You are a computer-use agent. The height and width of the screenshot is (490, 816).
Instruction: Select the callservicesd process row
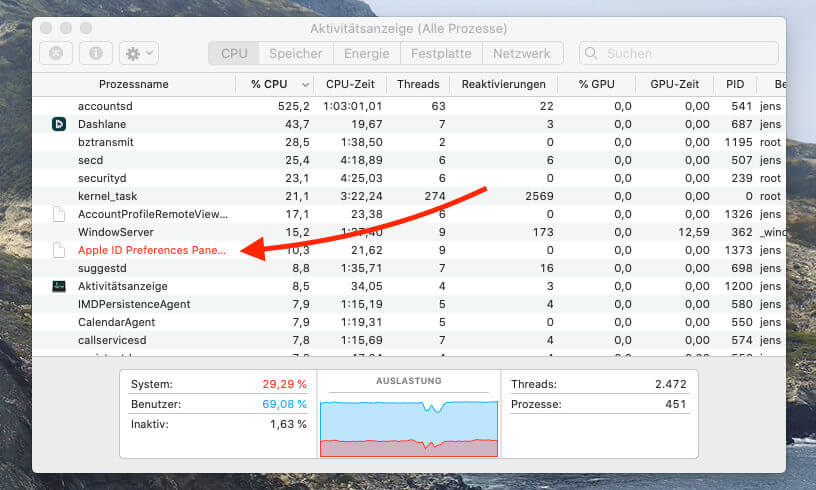pyautogui.click(x=409, y=340)
